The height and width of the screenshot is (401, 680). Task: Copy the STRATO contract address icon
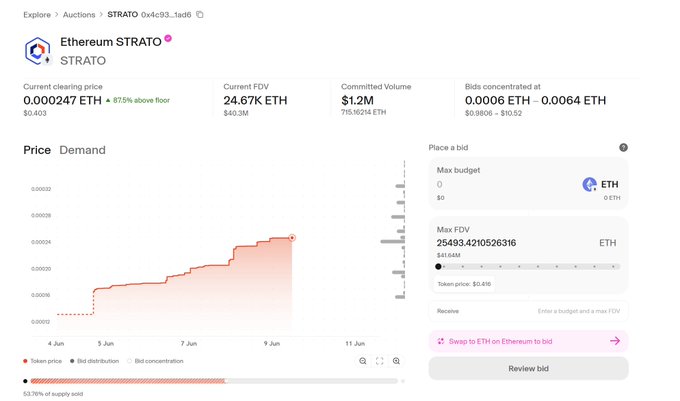[x=199, y=14]
